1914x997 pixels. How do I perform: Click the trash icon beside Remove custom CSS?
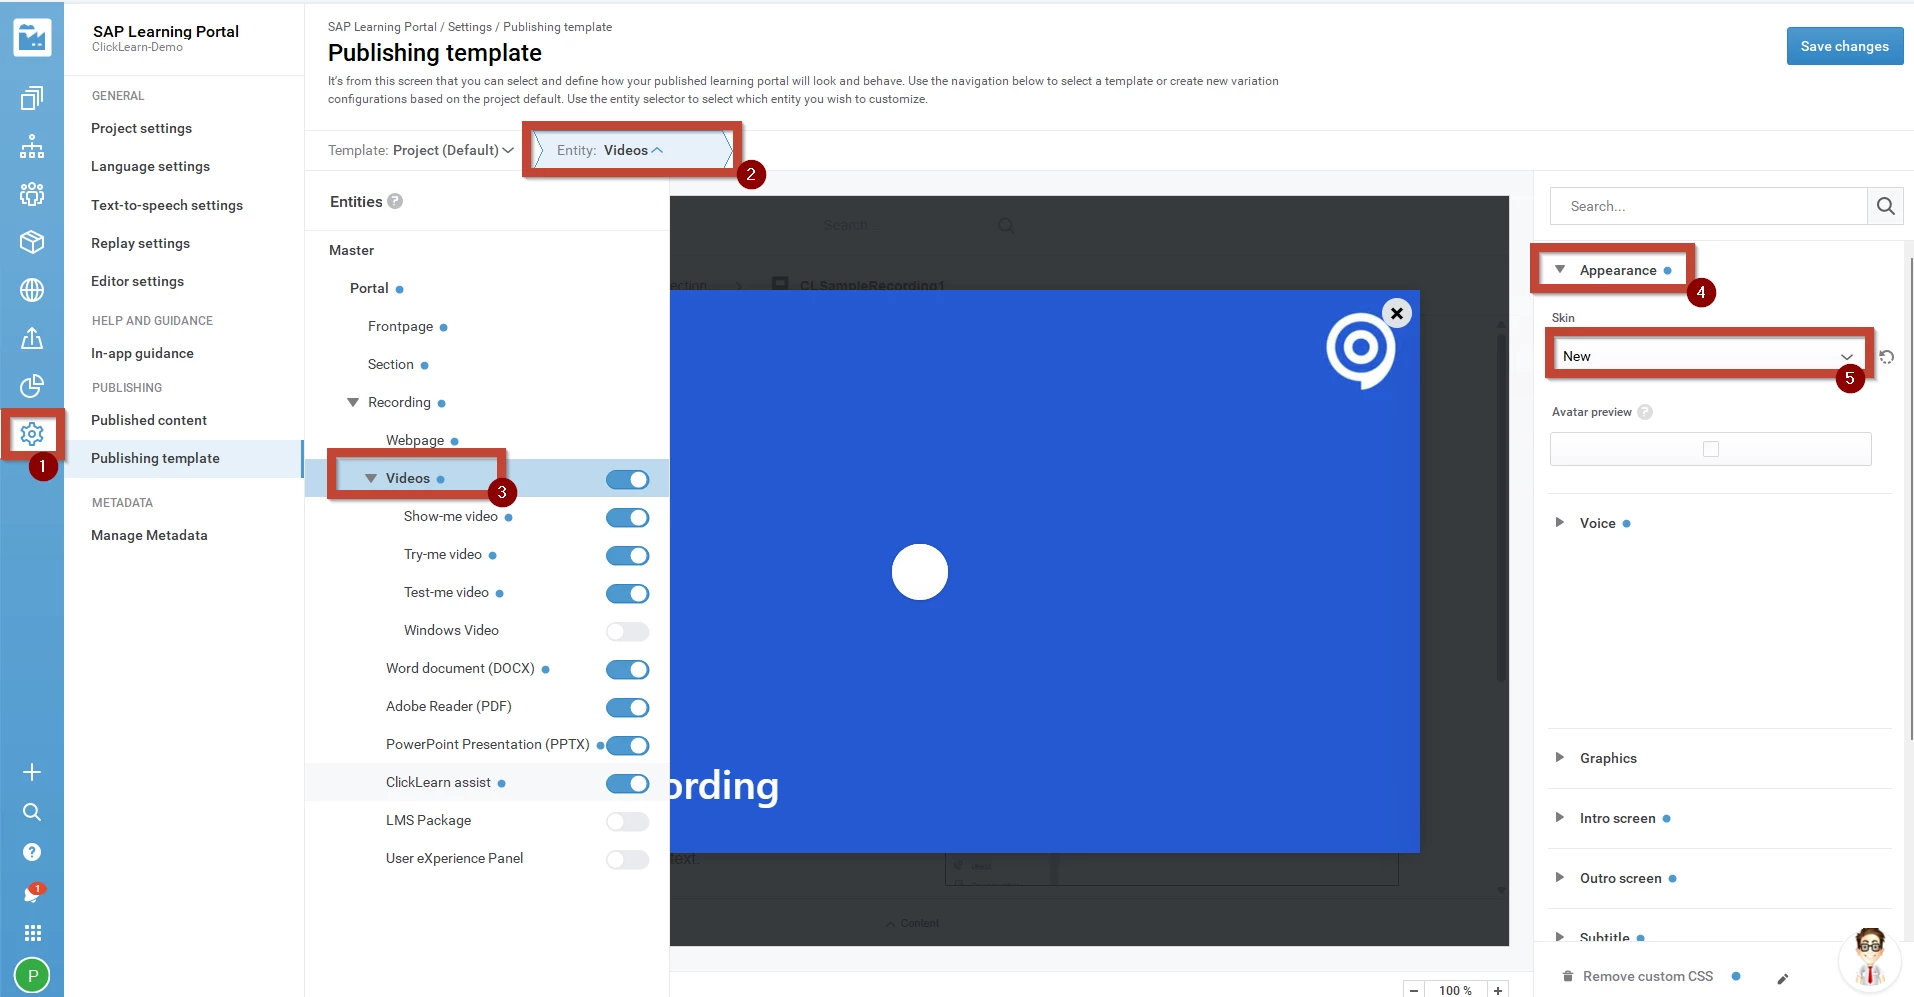pyautogui.click(x=1568, y=976)
